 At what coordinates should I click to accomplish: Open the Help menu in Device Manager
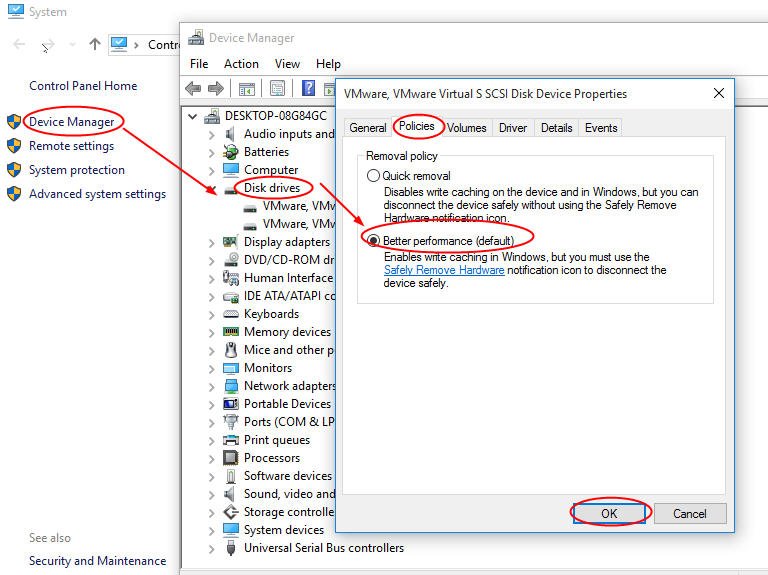[x=328, y=64]
